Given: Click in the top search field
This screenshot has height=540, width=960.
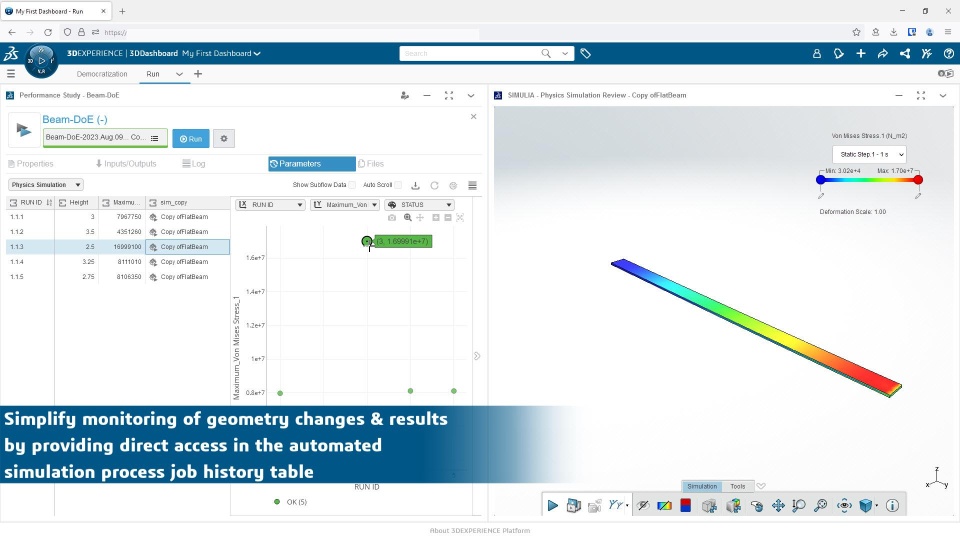Looking at the screenshot, I should (469, 54).
